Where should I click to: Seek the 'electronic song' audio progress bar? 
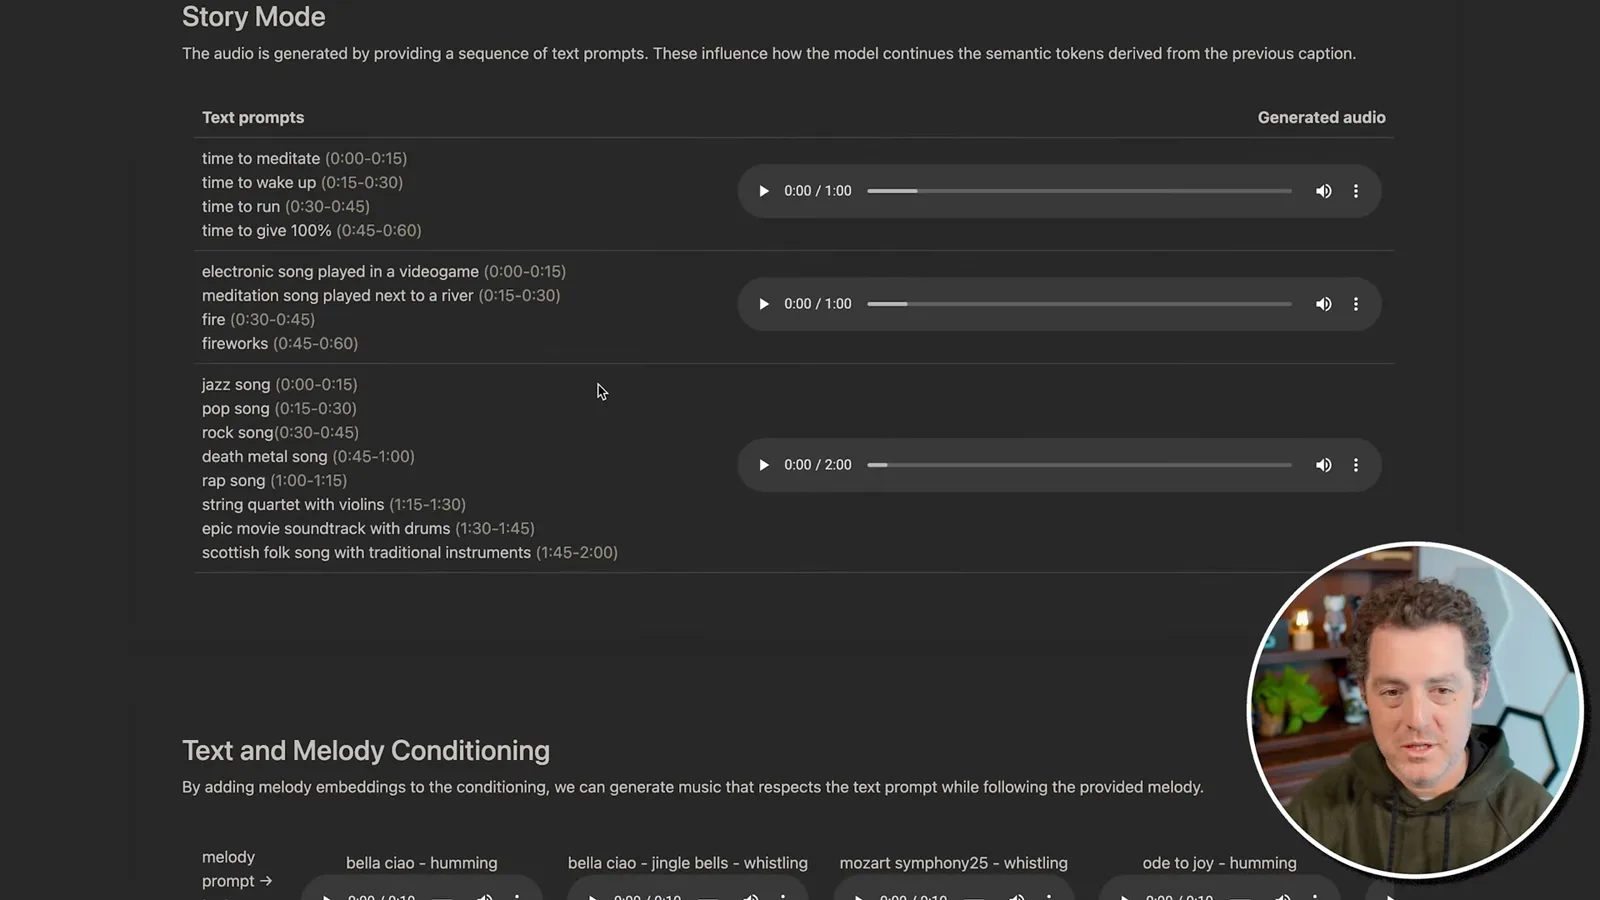point(1079,304)
